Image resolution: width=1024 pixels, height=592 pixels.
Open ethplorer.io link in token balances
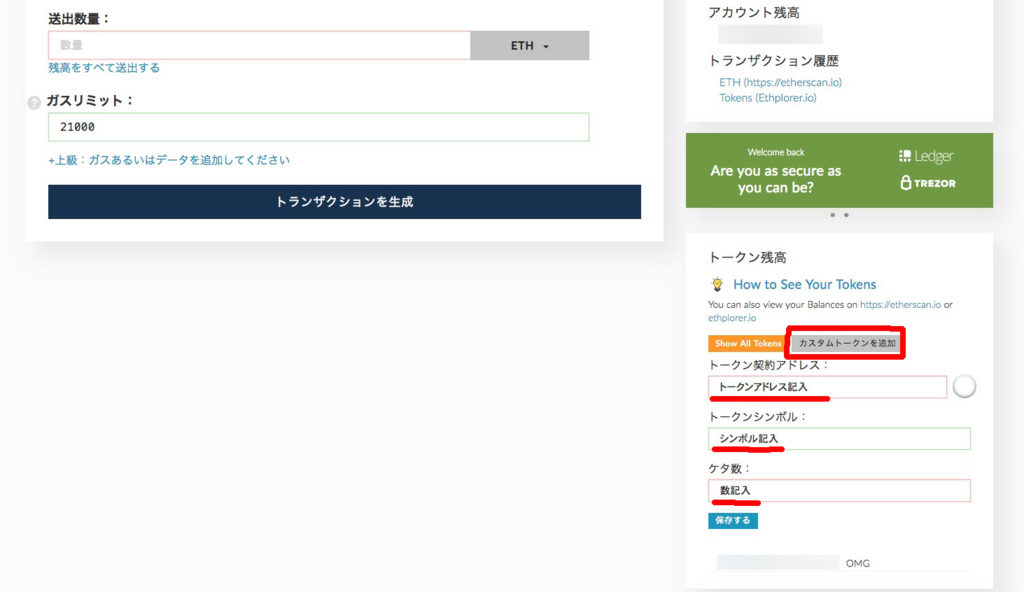(732, 318)
